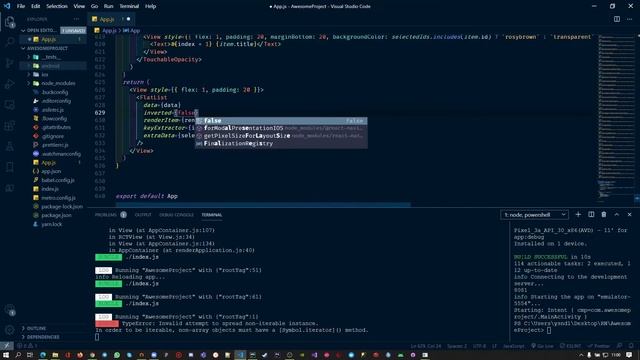Maximize the panel with up chevron
Image resolution: width=640 pixels, height=360 pixels.
click(617, 215)
